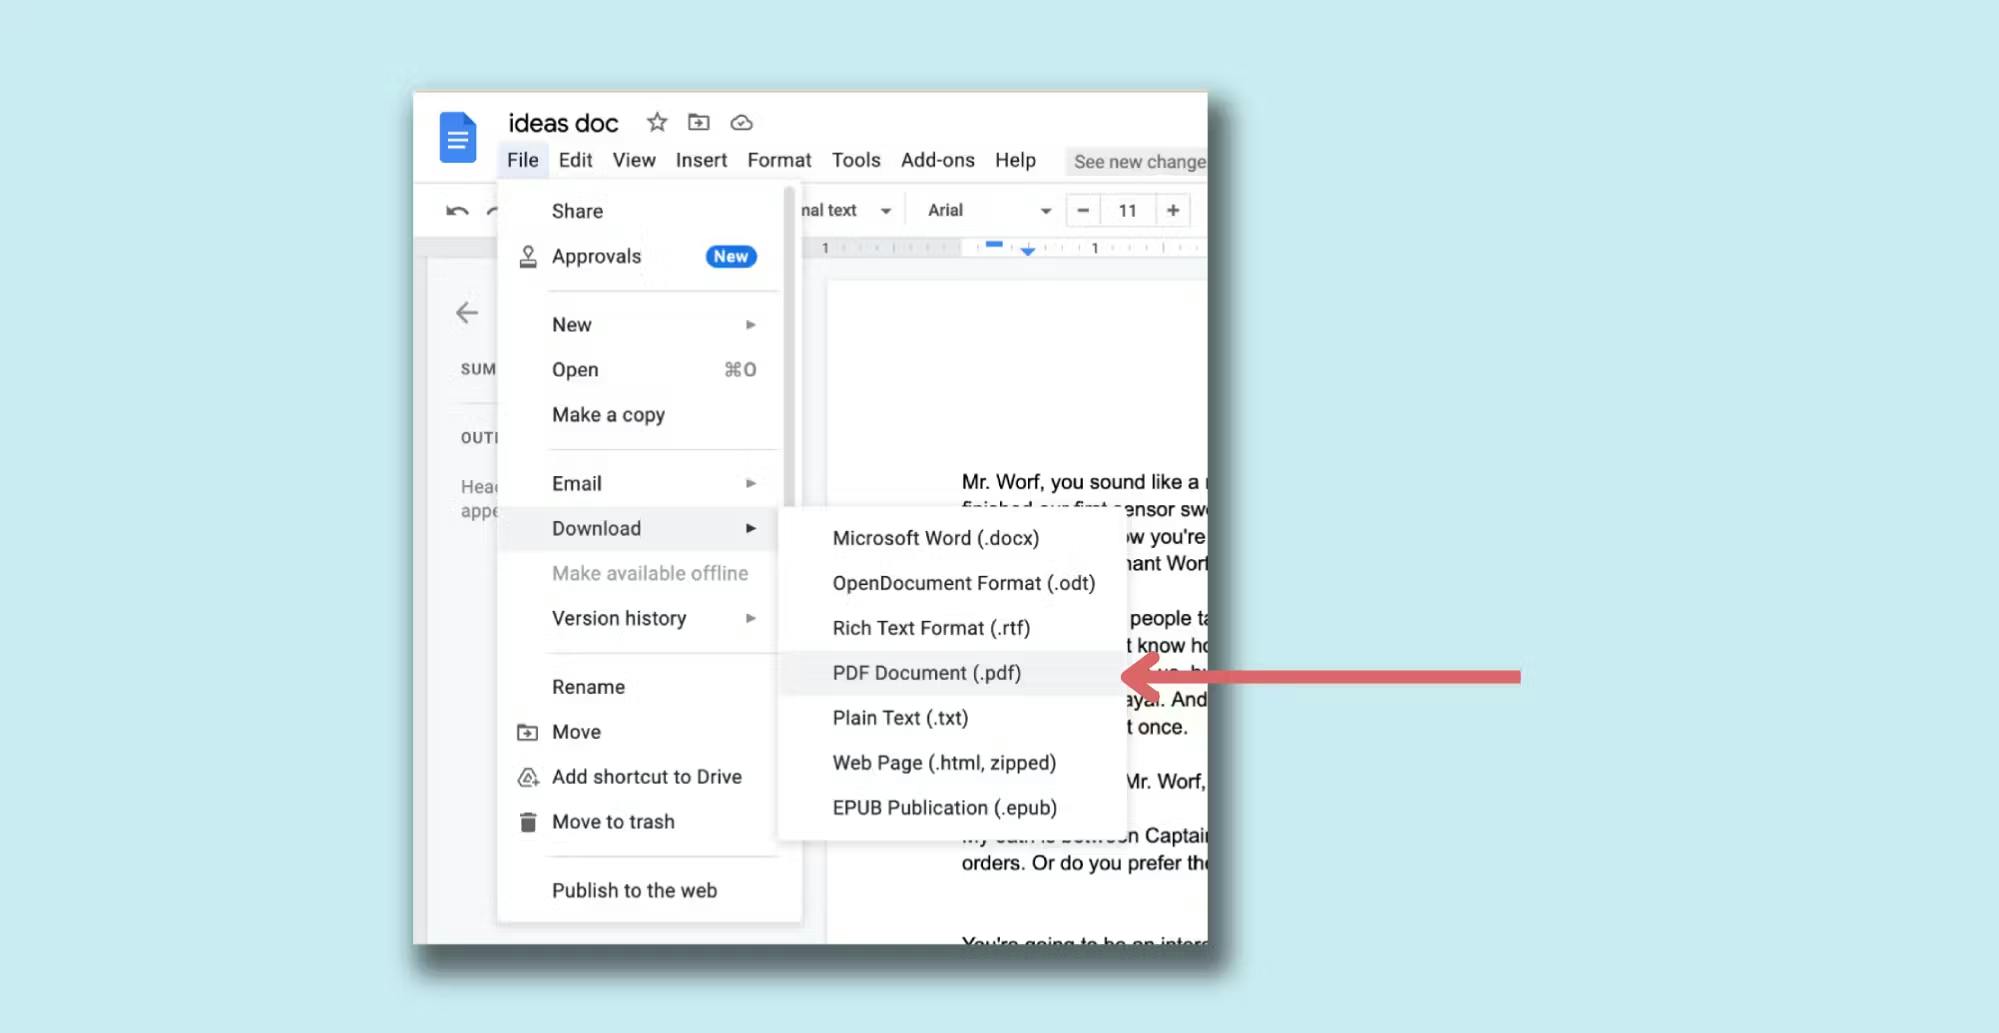Viewport: 1999px width, 1033px height.
Task: Click the font size input showing 11
Action: pyautogui.click(x=1127, y=210)
